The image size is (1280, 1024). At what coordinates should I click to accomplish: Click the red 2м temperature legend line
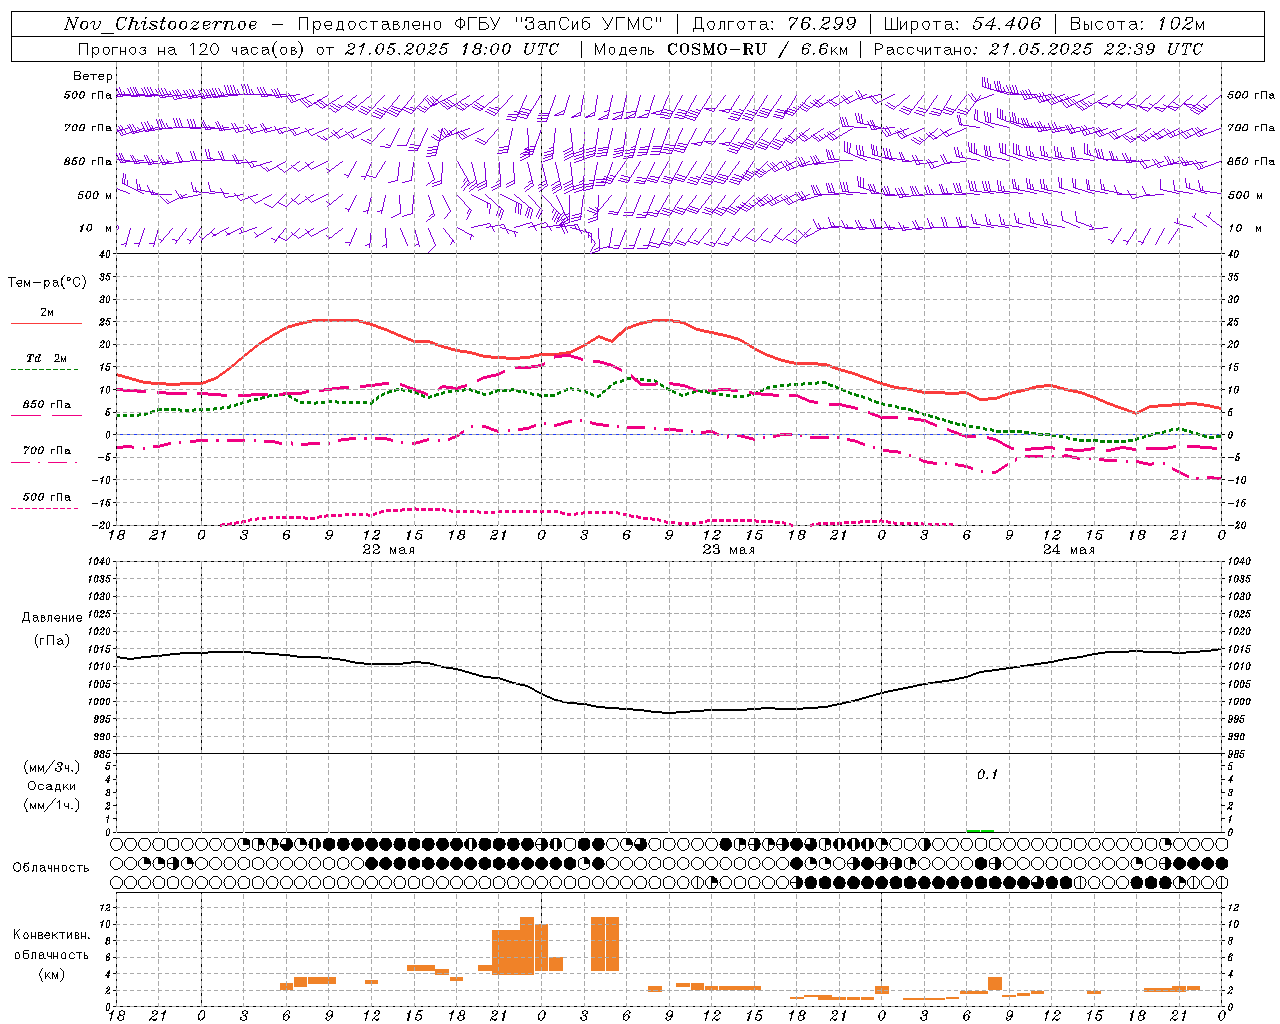click(46, 323)
